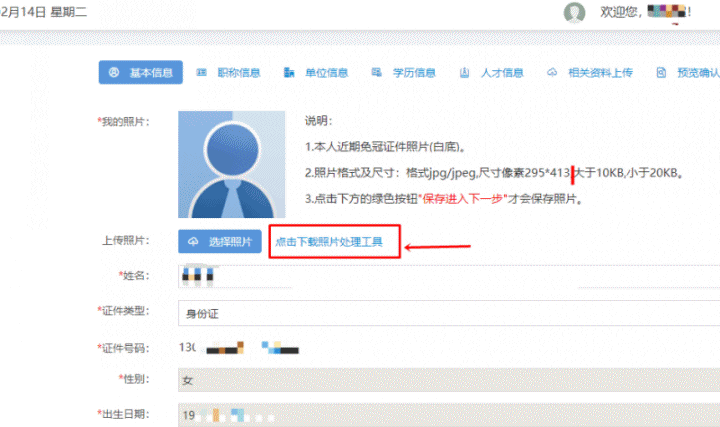720x427 pixels.
Task: Click the cloud icon beside 相关资料上传
Action: coord(551,73)
